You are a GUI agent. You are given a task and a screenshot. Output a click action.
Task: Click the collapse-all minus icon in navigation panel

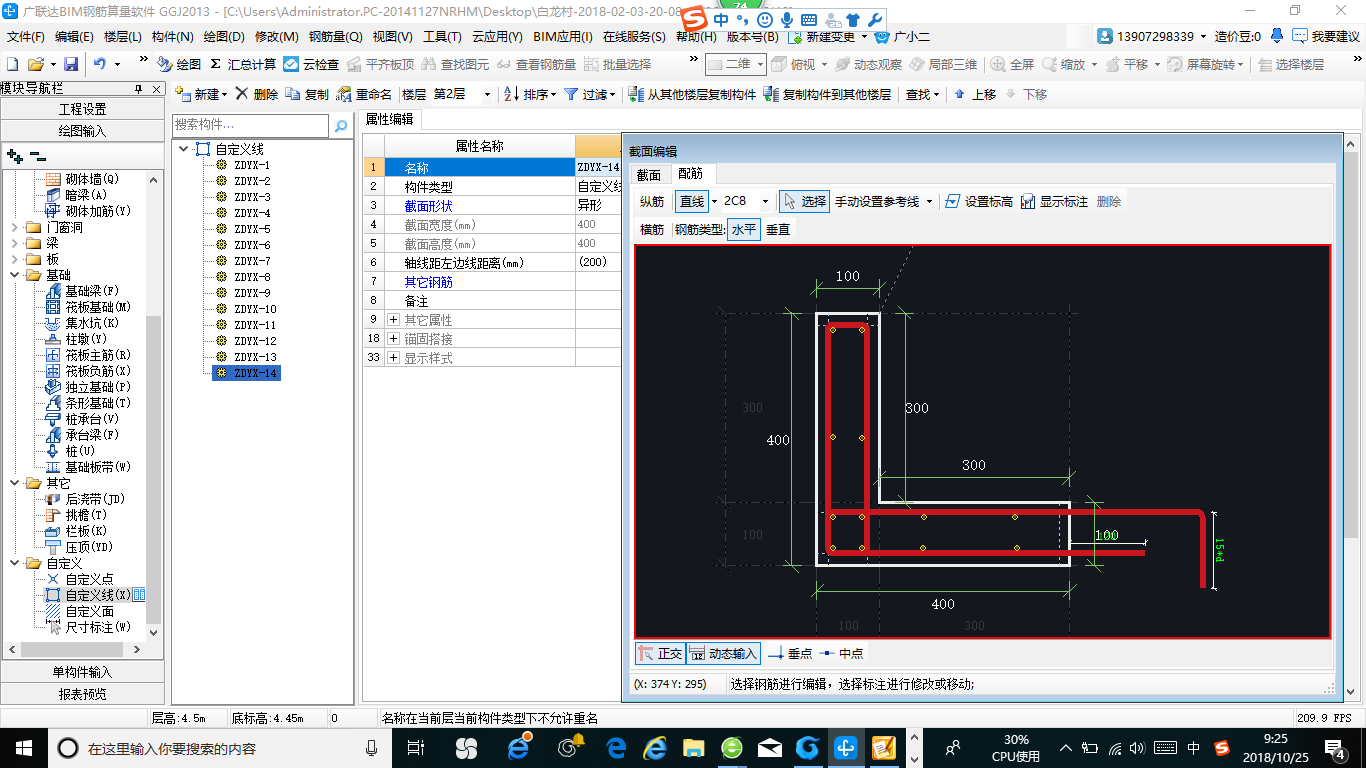click(x=37, y=156)
